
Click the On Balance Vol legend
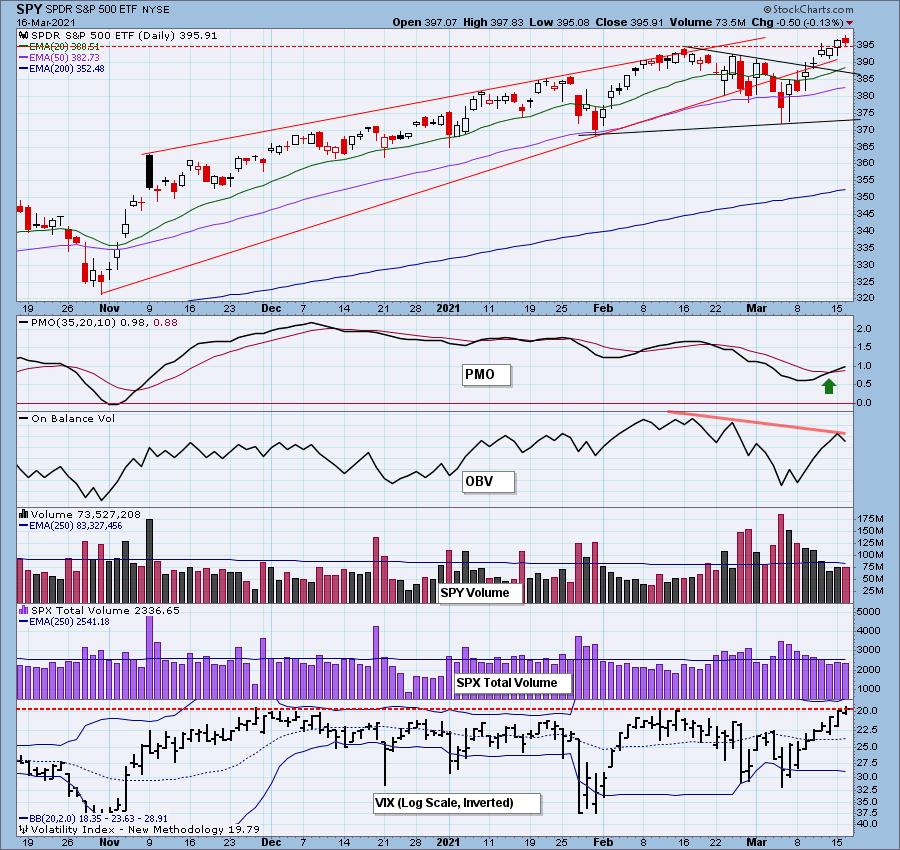(x=68, y=418)
